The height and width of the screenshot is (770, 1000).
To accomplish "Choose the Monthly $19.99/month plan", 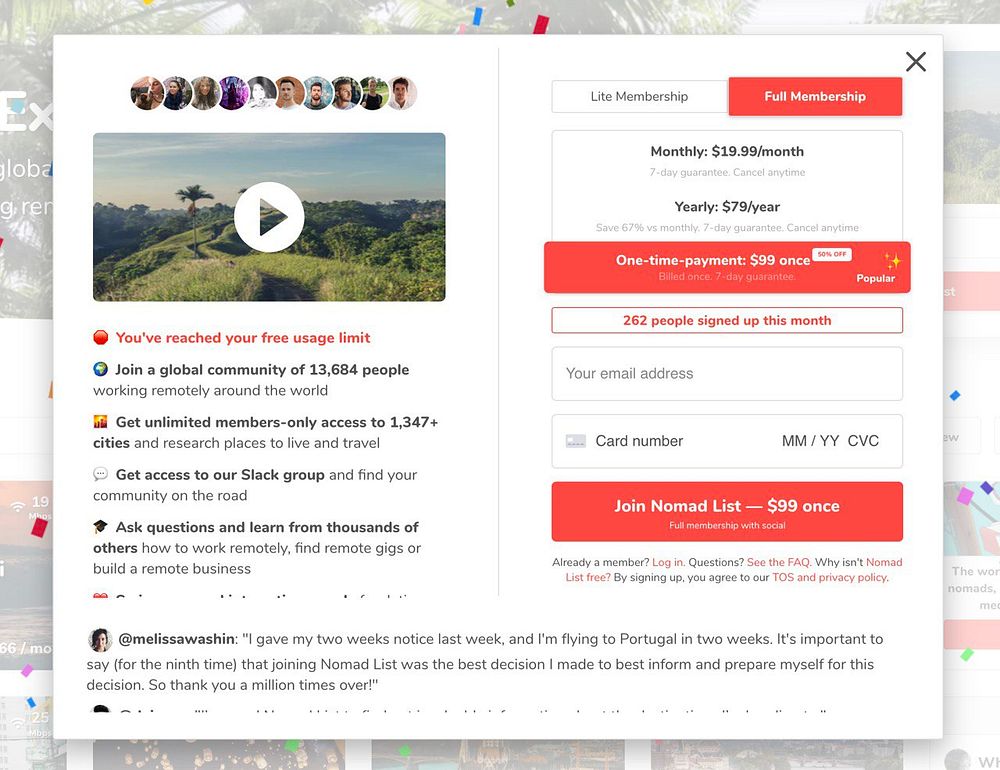I will point(727,160).
